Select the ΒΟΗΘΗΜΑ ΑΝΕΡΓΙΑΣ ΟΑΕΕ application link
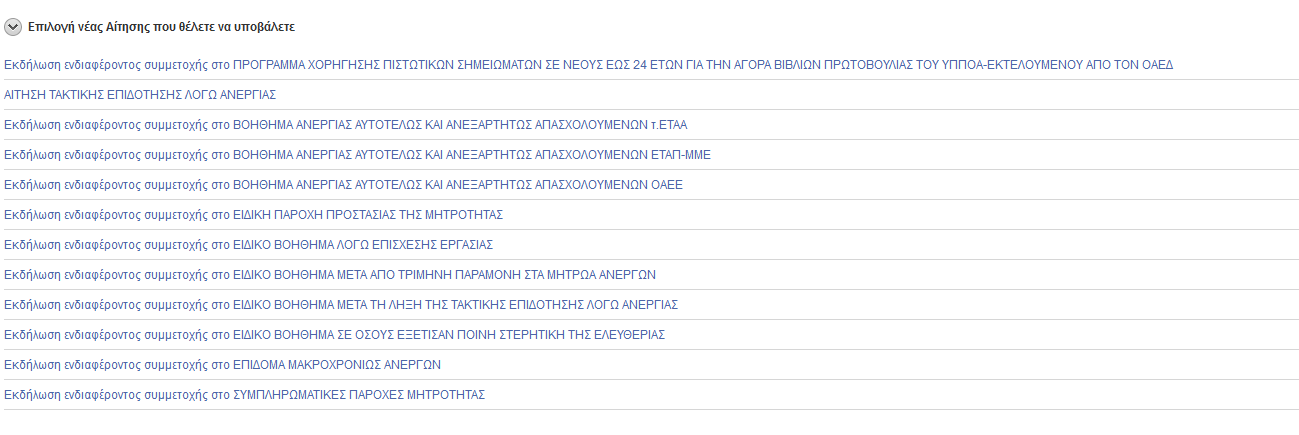The width and height of the screenshot is (1299, 435). (x=343, y=184)
